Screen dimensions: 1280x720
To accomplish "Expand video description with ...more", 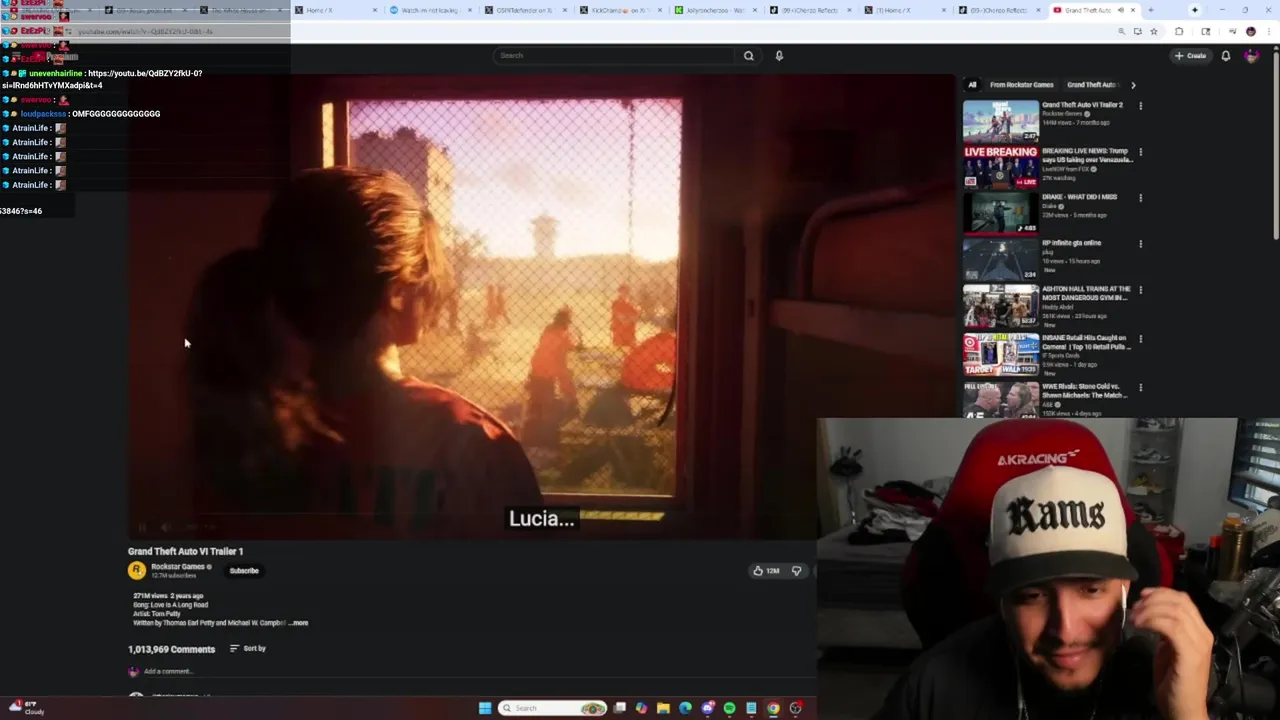I will [298, 623].
